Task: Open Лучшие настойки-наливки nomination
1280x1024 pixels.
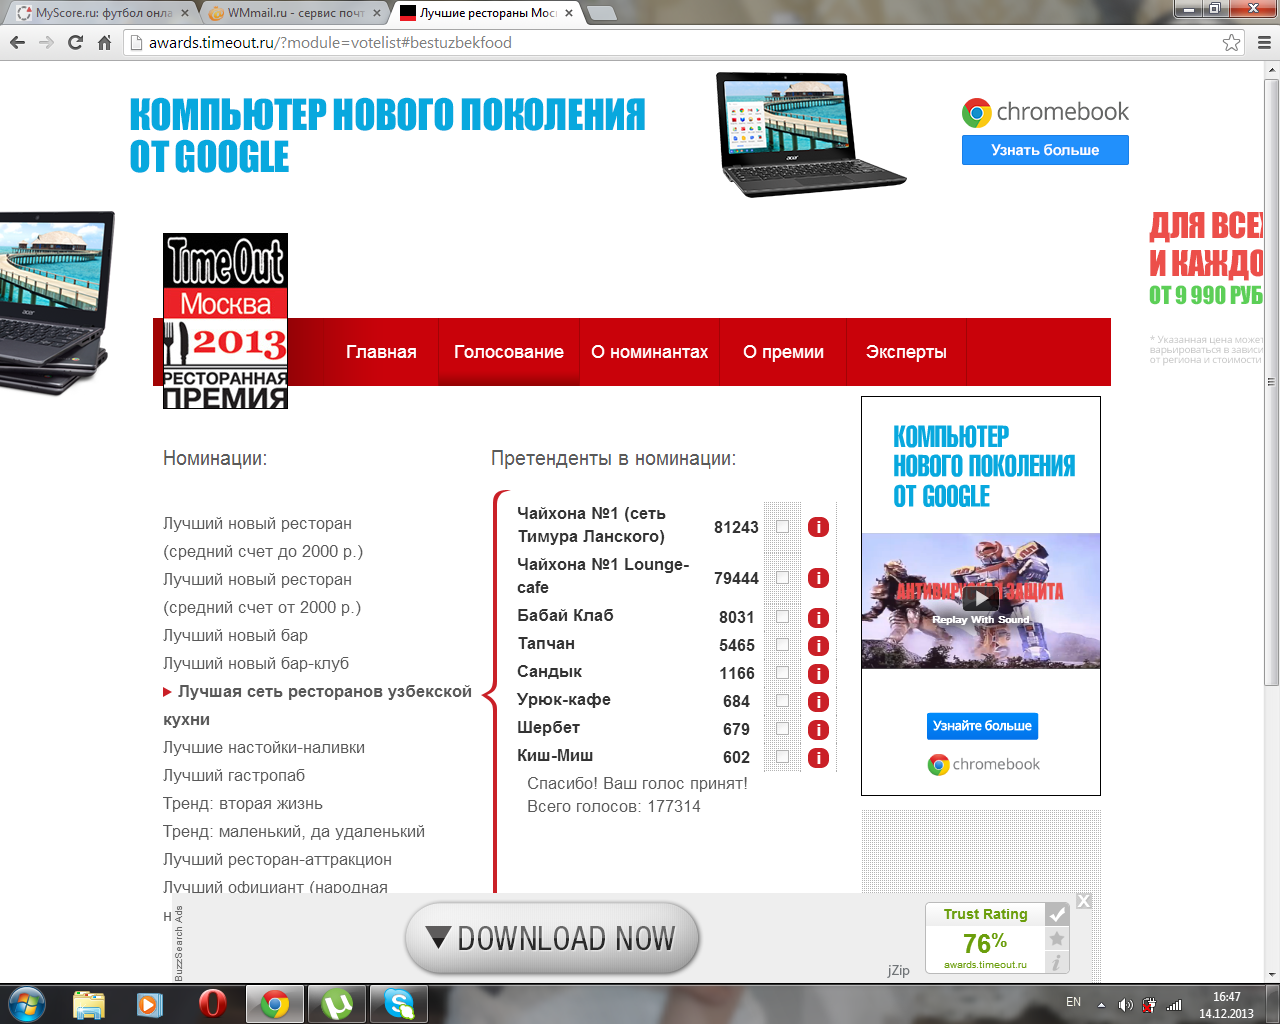Action: 264,747
